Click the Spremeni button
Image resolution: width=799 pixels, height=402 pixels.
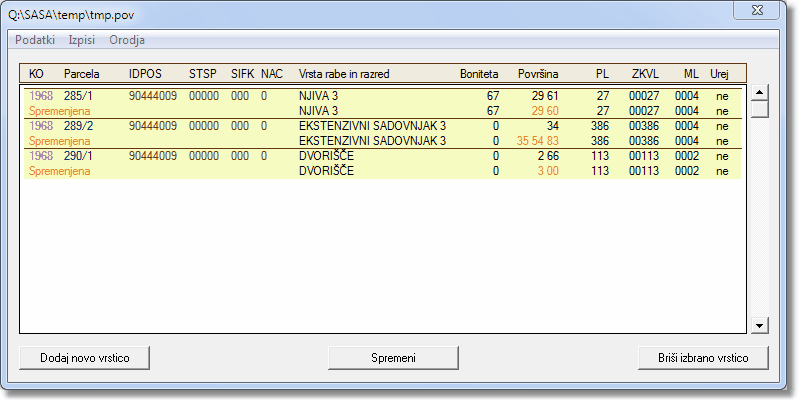tap(394, 357)
